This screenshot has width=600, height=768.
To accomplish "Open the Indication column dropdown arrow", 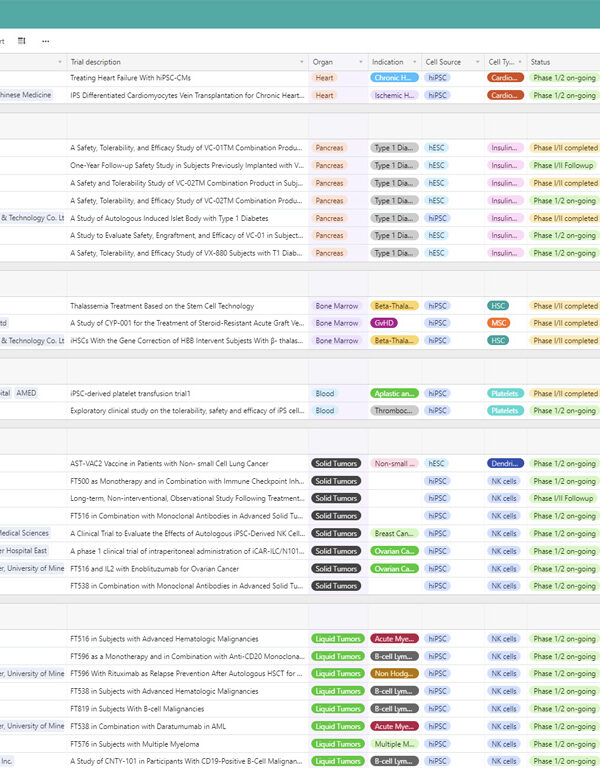I will (x=414, y=62).
